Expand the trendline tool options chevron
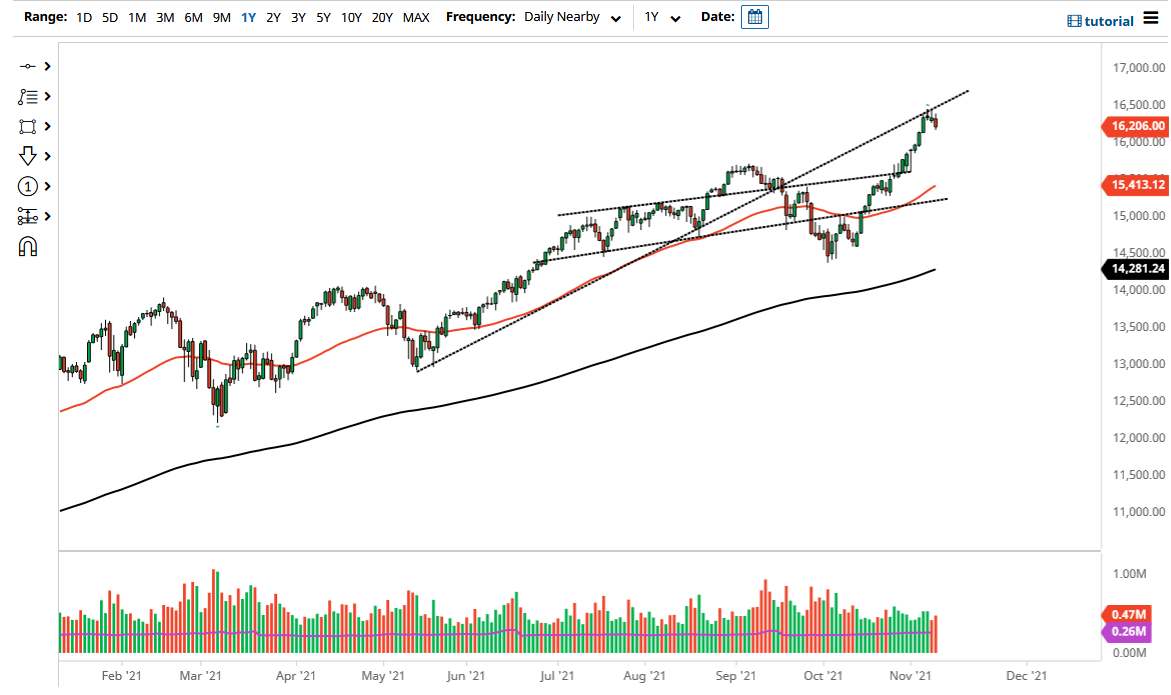The width and height of the screenshot is (1171, 695). click(x=46, y=66)
